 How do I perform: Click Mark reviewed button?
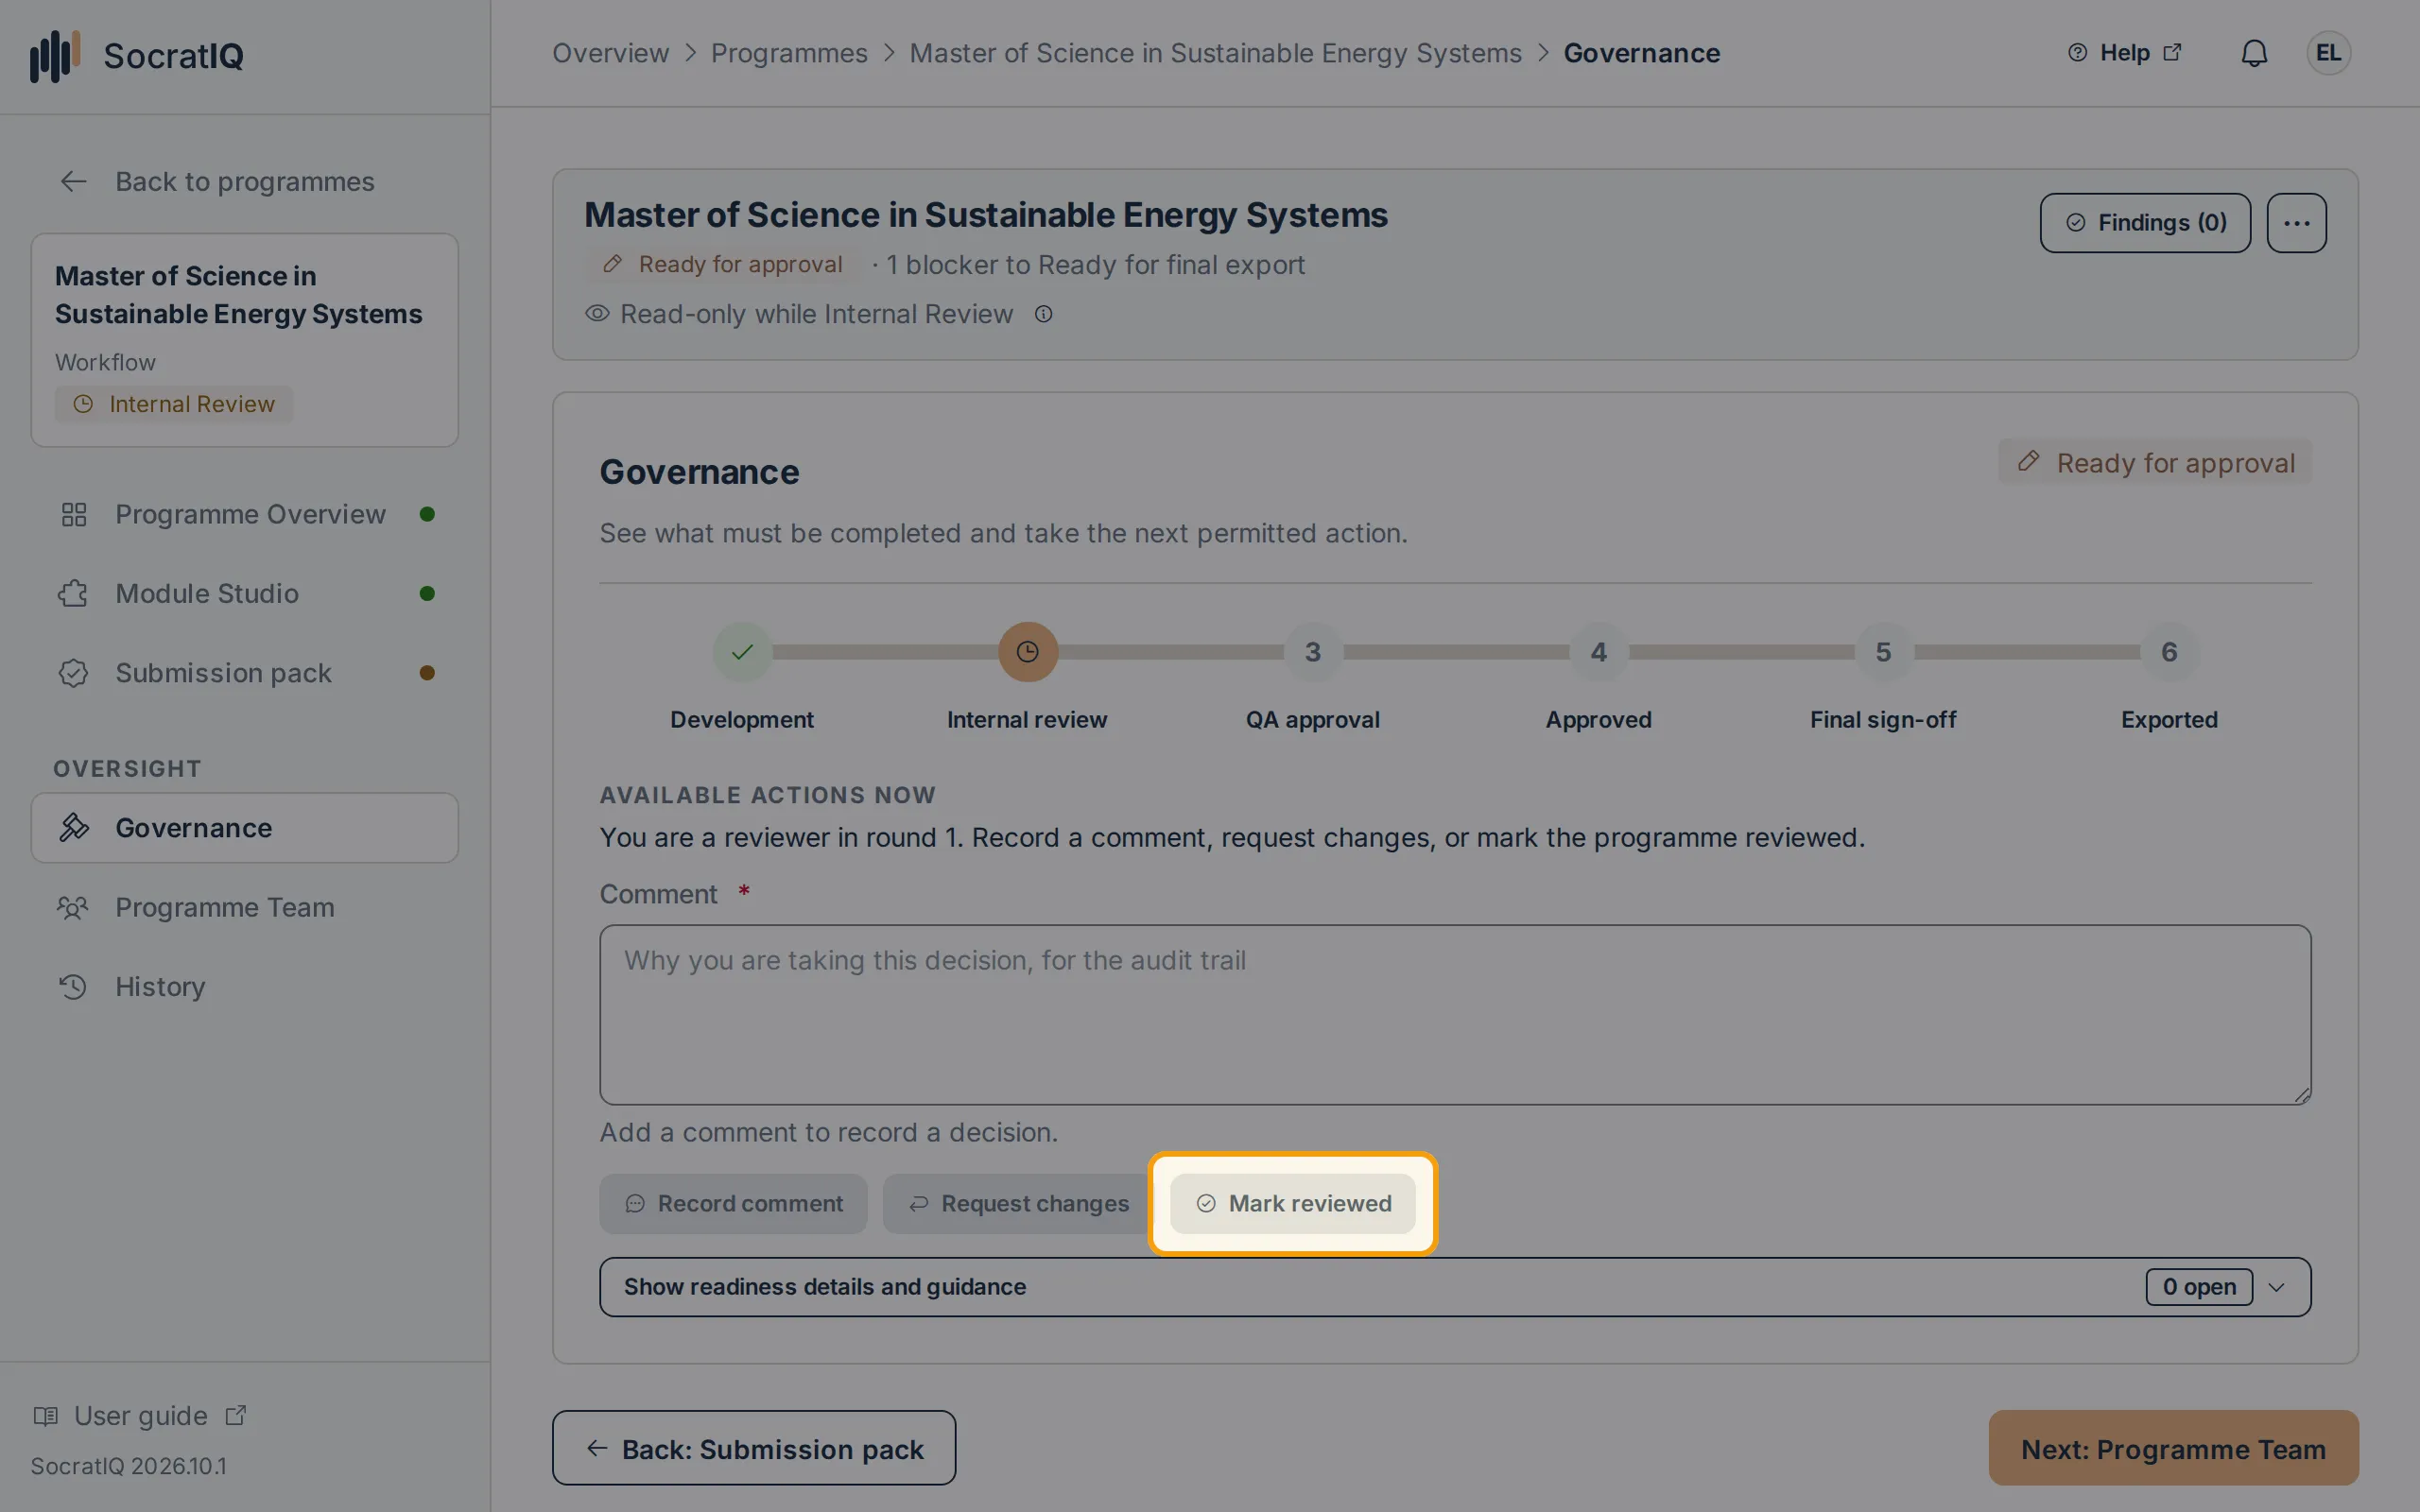tap(1292, 1203)
